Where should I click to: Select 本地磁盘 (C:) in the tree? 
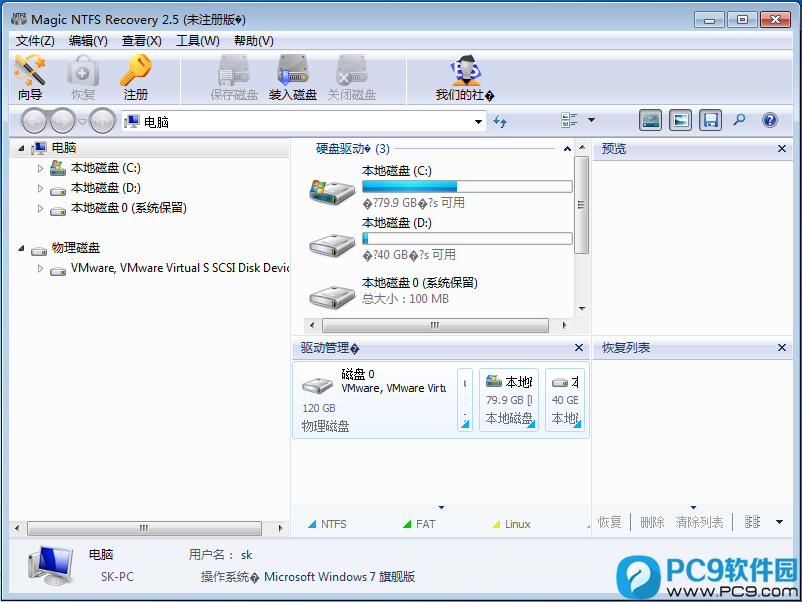click(x=105, y=168)
